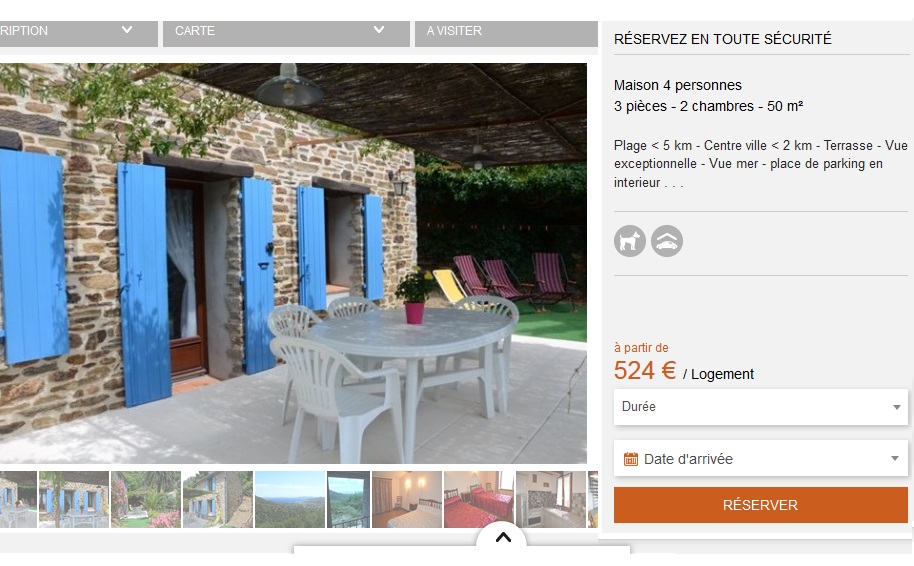Open the Date d'arrivée dropdown
This screenshot has height=566, width=914.
[761, 459]
